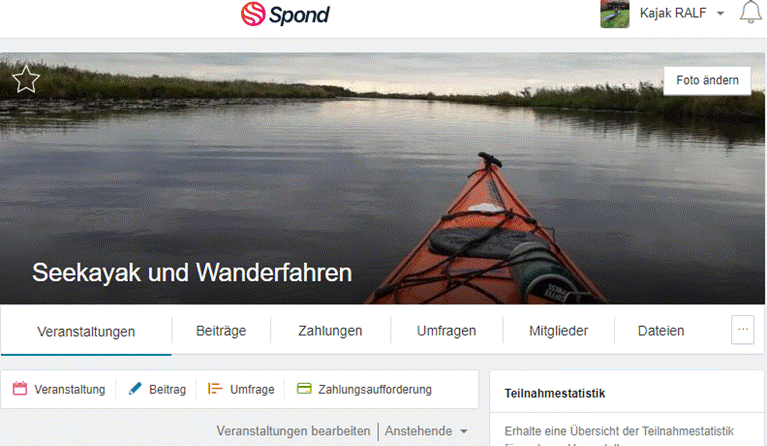
Task: Expand the Anstehende filter dropdown
Action: coord(426,431)
